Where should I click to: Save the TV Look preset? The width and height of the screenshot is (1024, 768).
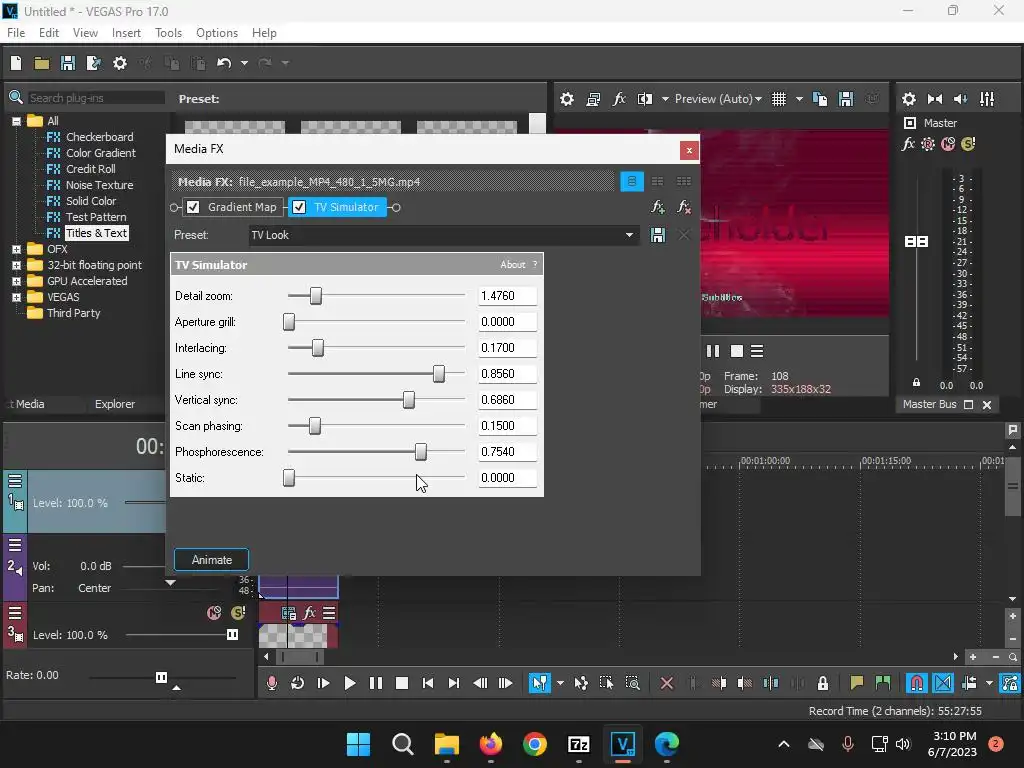coord(658,235)
